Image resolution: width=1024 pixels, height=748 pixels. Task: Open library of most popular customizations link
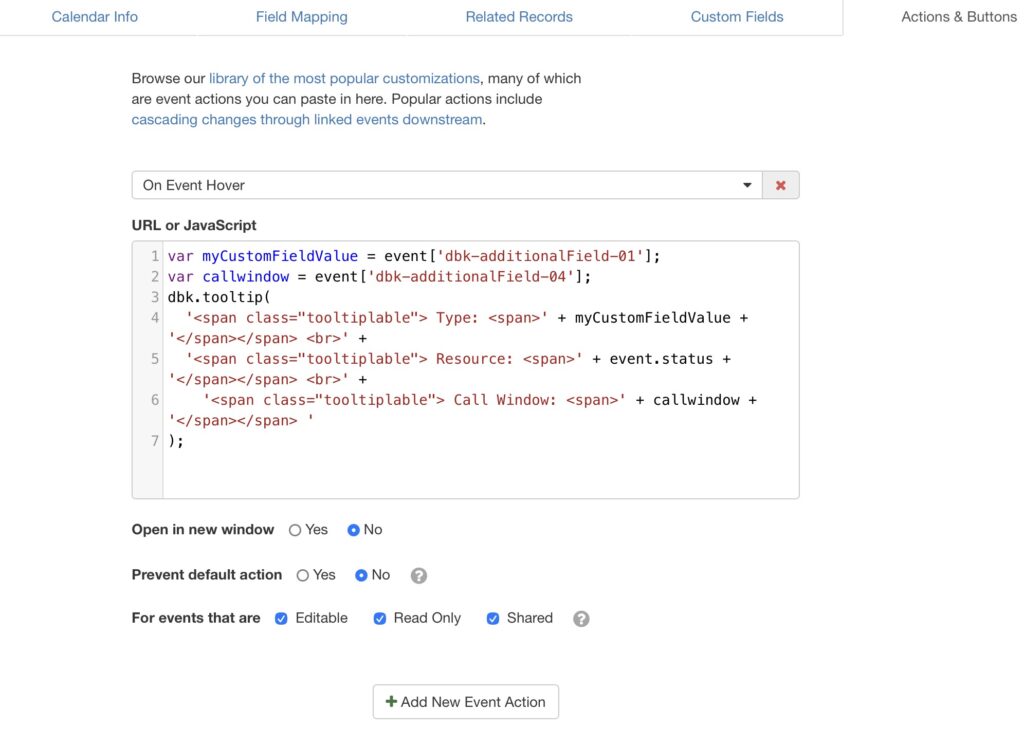pyautogui.click(x=344, y=78)
